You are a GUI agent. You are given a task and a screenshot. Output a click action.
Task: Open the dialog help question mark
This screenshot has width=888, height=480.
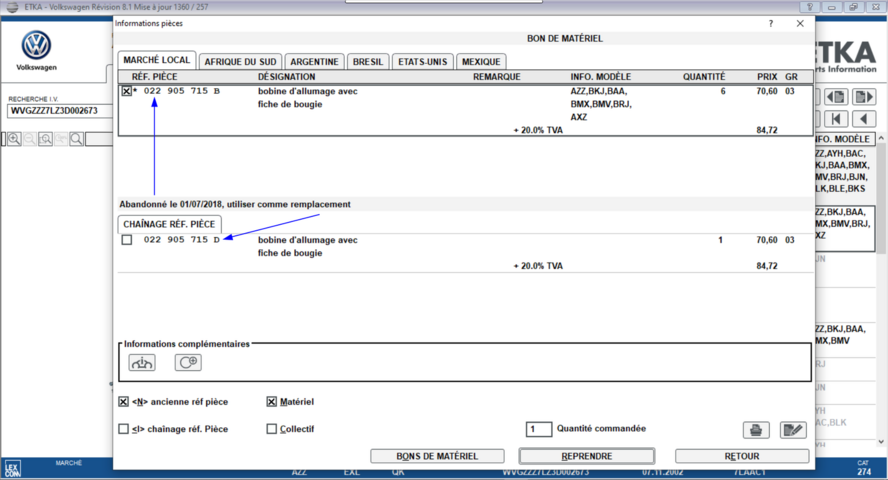click(x=771, y=23)
